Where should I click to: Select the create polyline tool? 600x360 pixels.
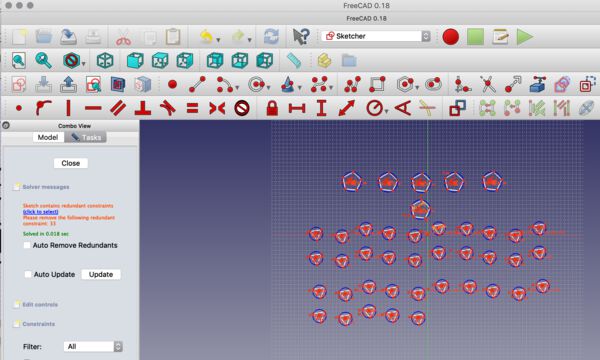point(352,84)
